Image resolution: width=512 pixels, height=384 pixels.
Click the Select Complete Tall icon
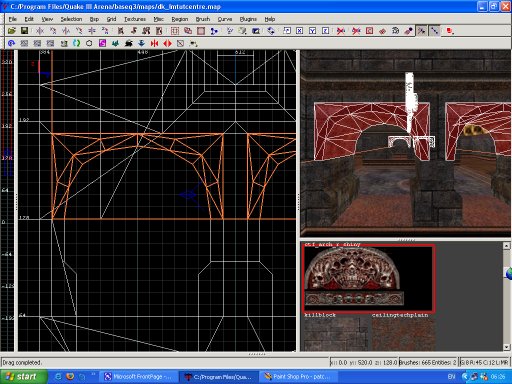tap(121, 31)
